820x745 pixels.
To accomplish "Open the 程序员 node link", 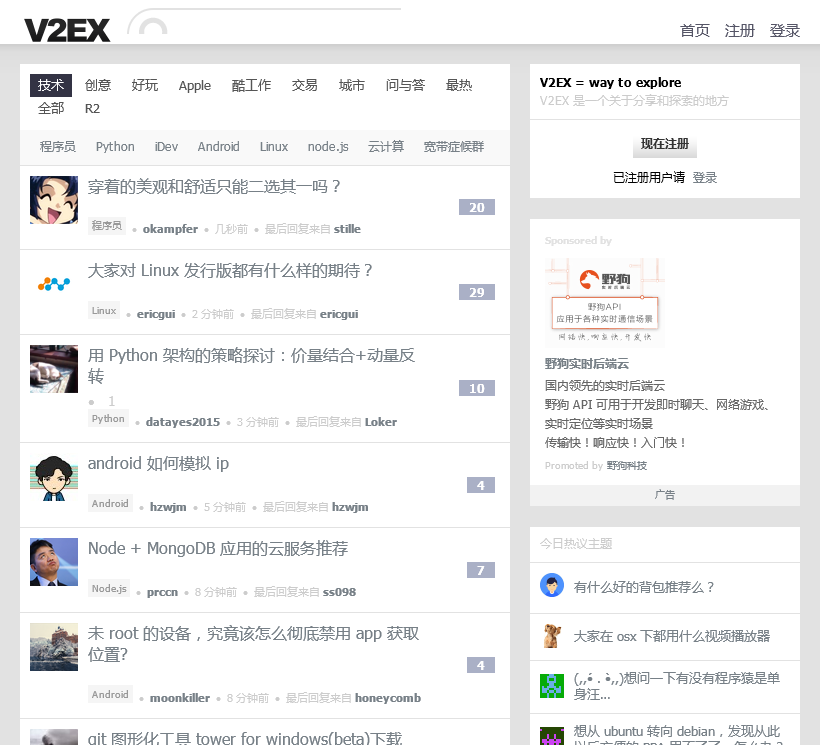I will 58,147.
